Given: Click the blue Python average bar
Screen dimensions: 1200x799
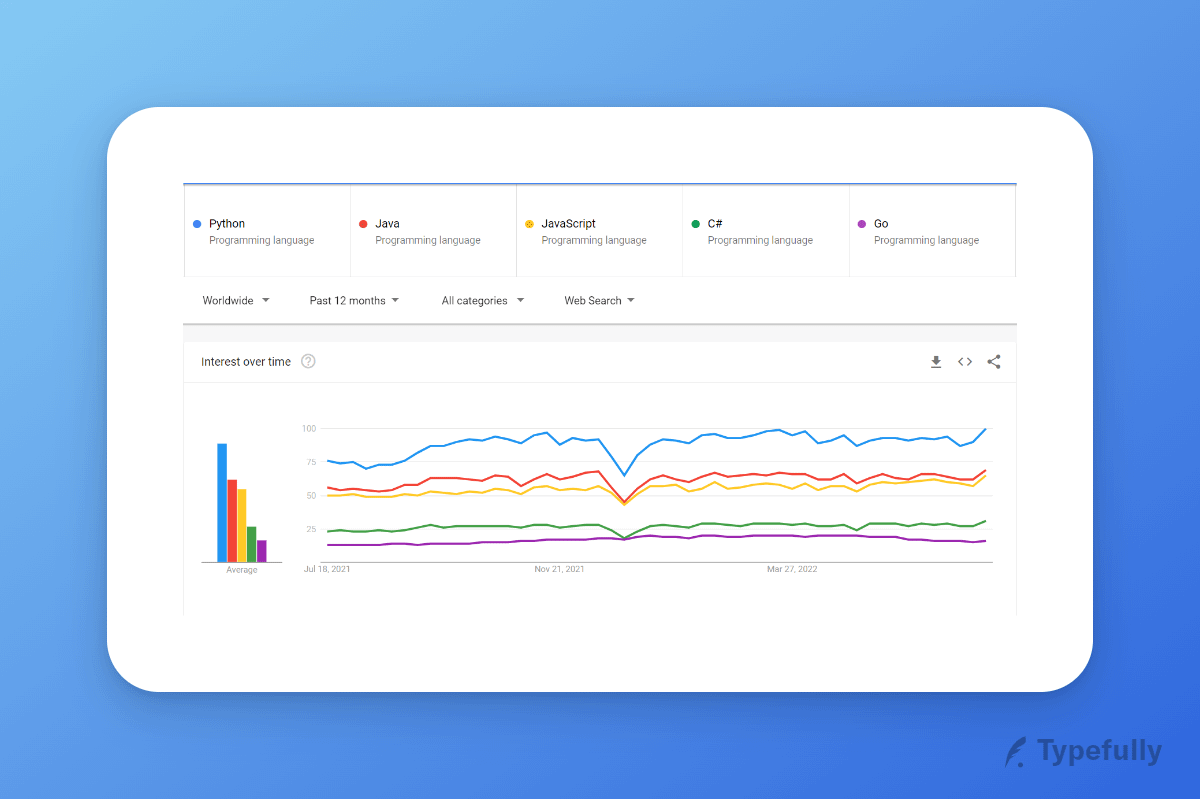Looking at the screenshot, I should click(222, 503).
